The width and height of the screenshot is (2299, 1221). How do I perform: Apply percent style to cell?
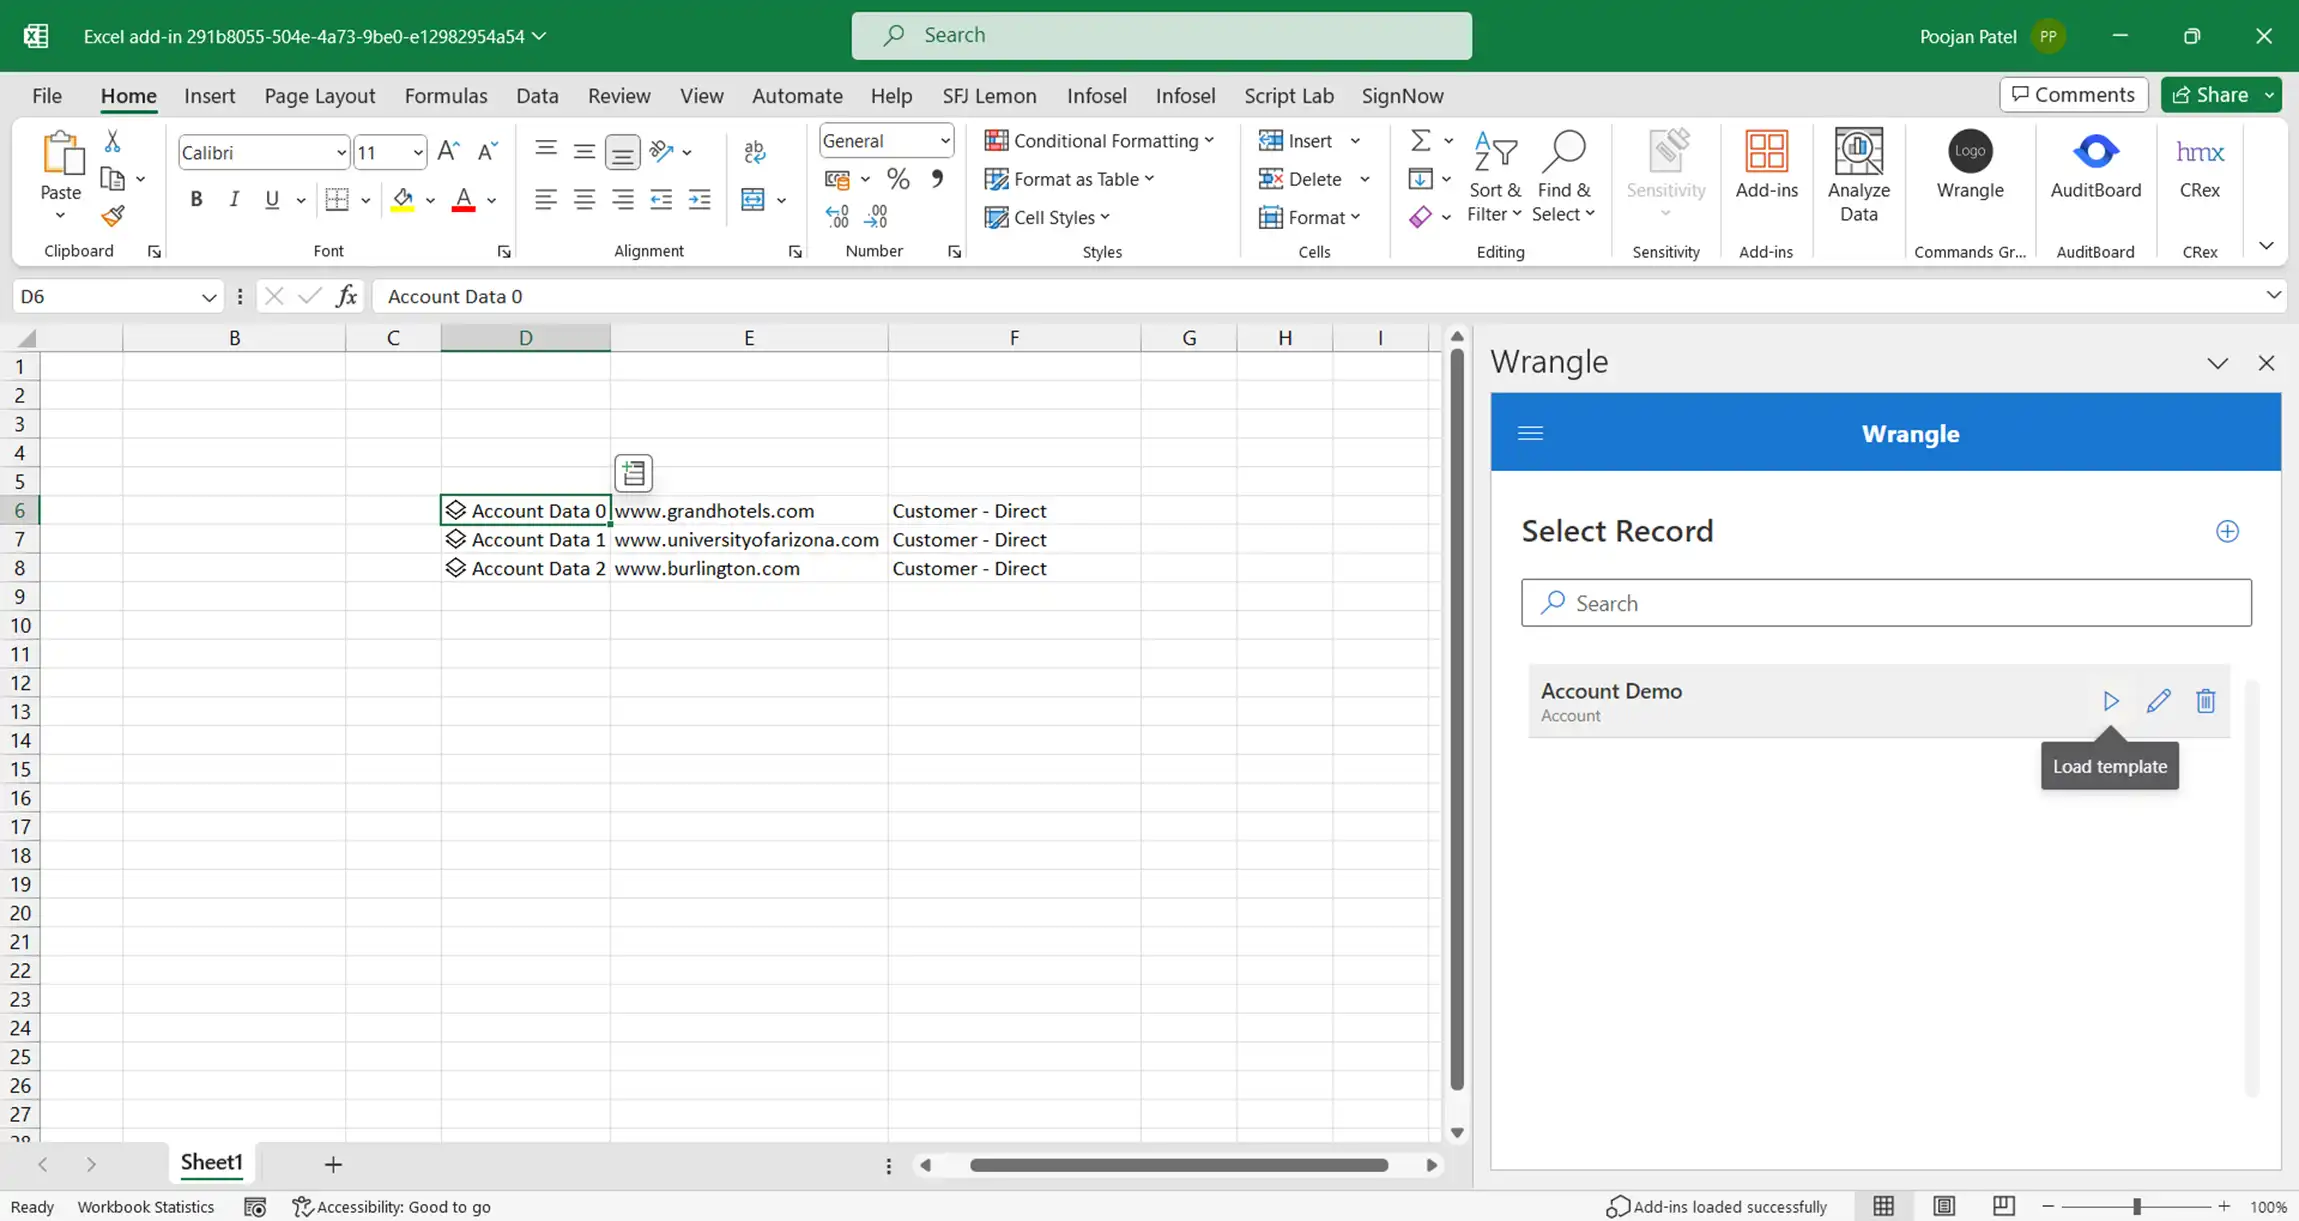[x=898, y=179]
